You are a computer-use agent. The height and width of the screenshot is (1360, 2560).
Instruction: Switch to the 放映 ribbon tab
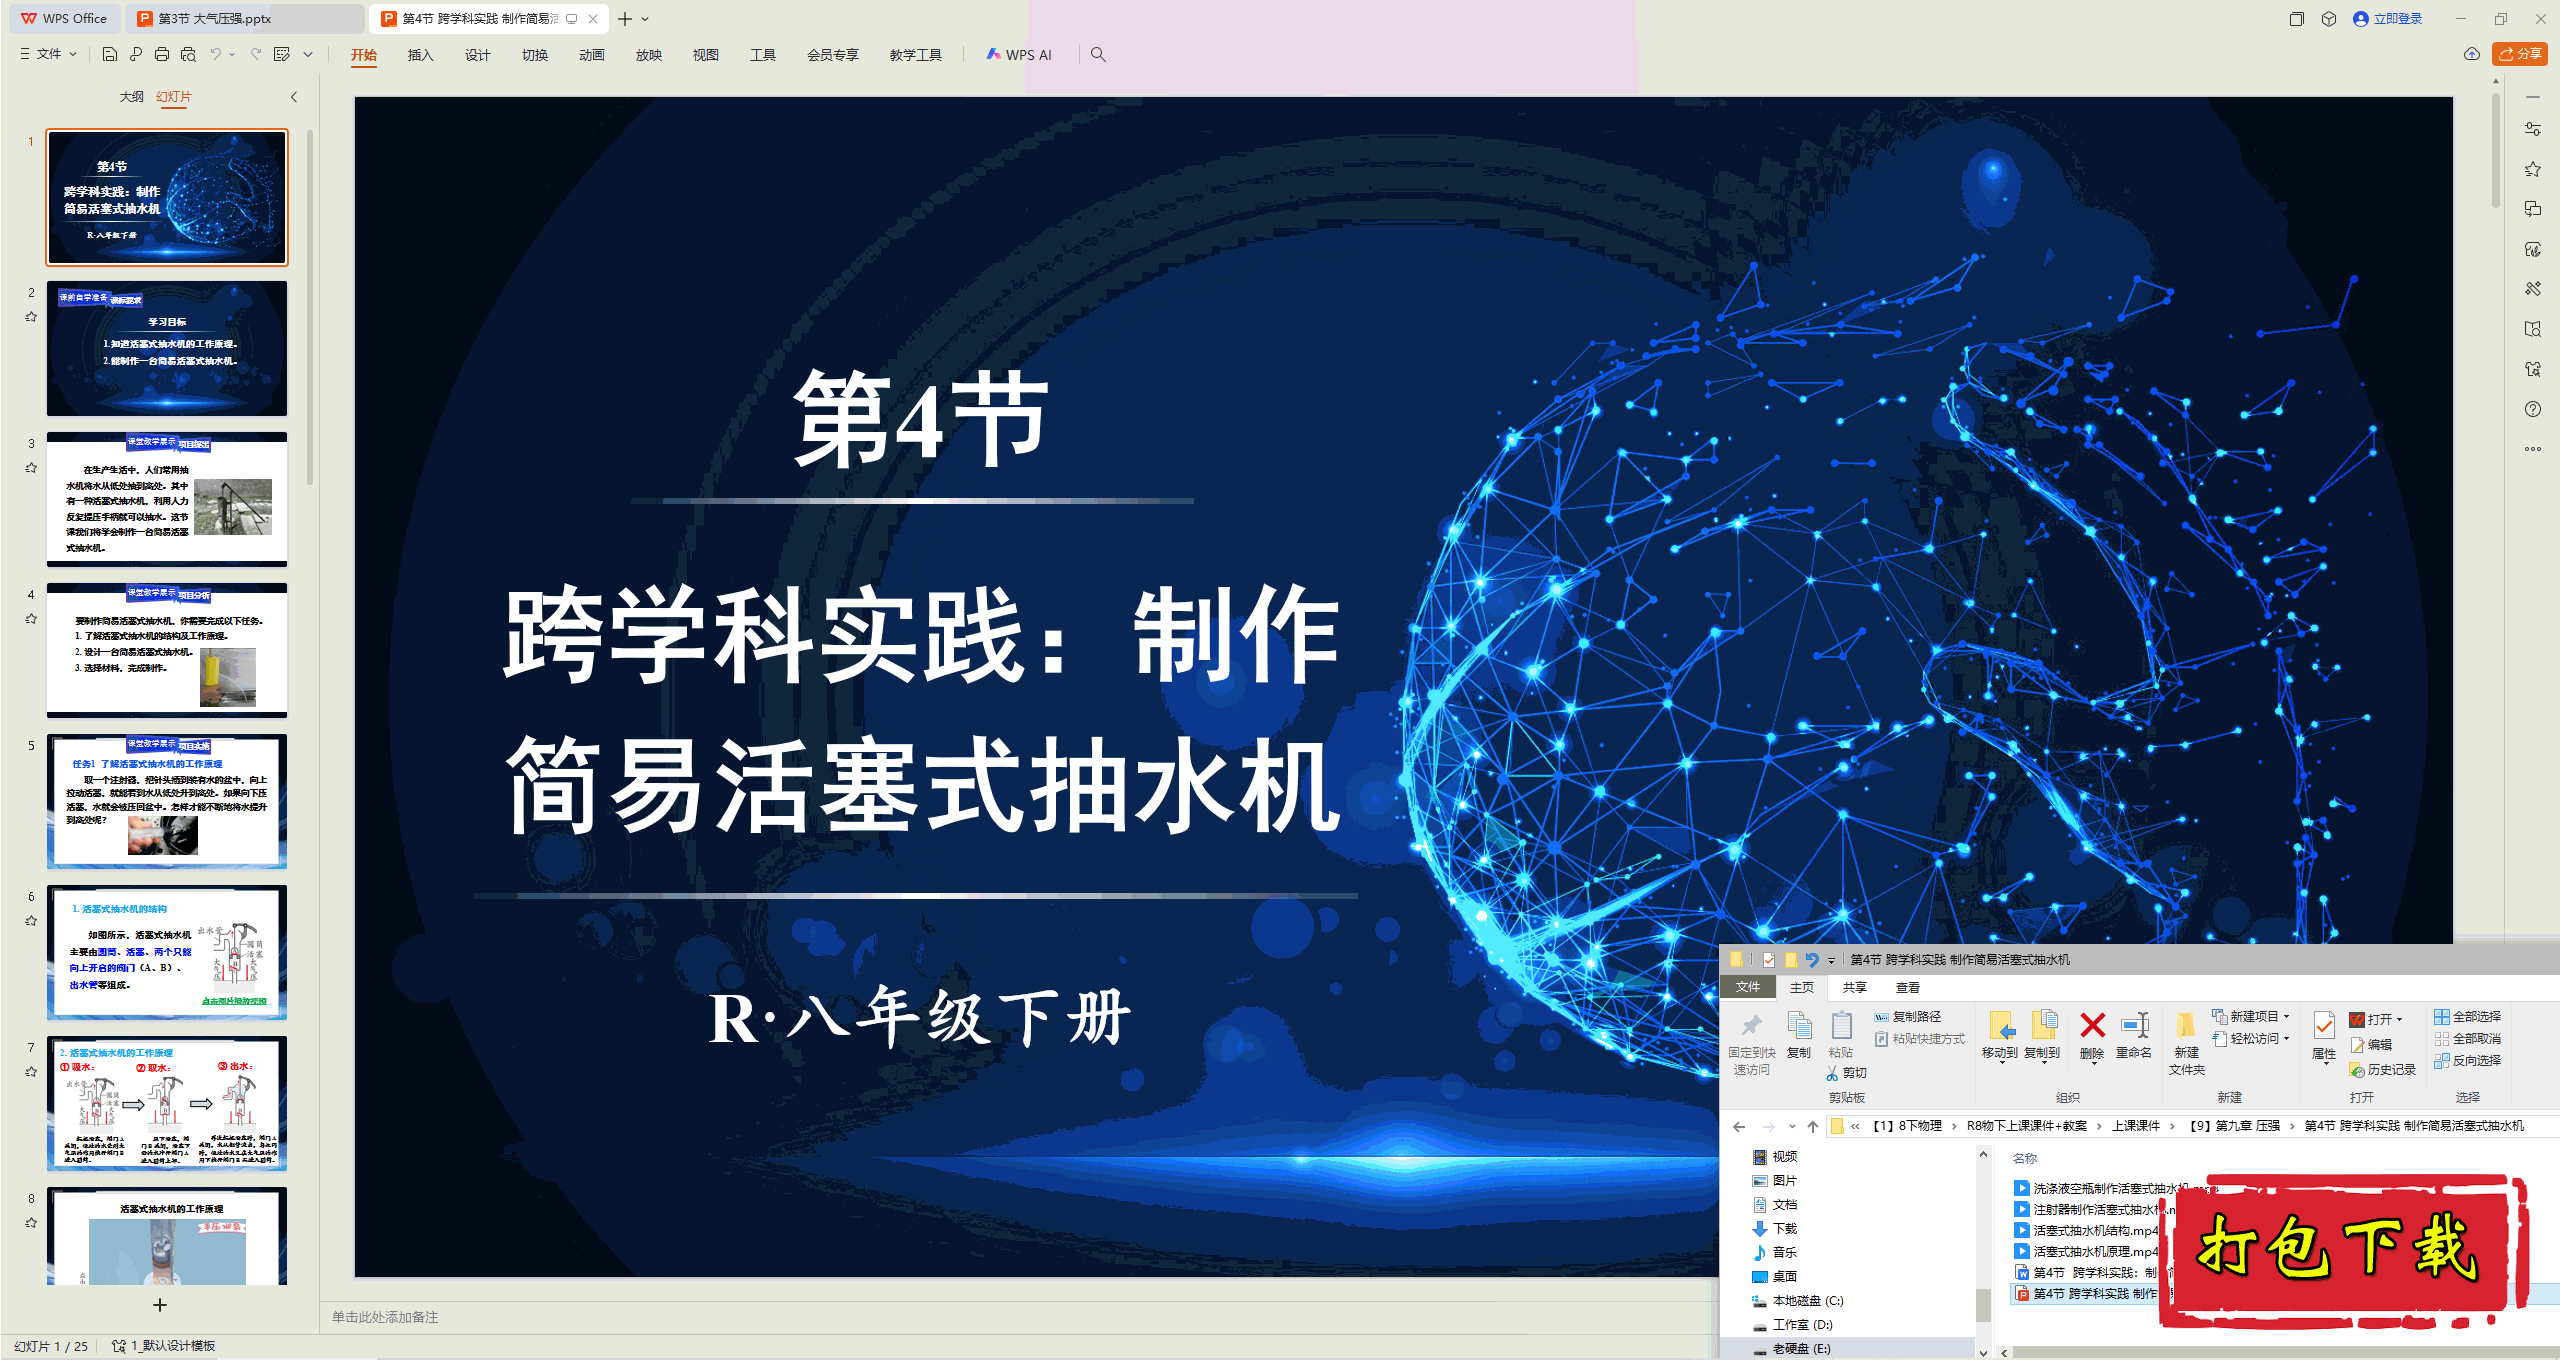649,55
